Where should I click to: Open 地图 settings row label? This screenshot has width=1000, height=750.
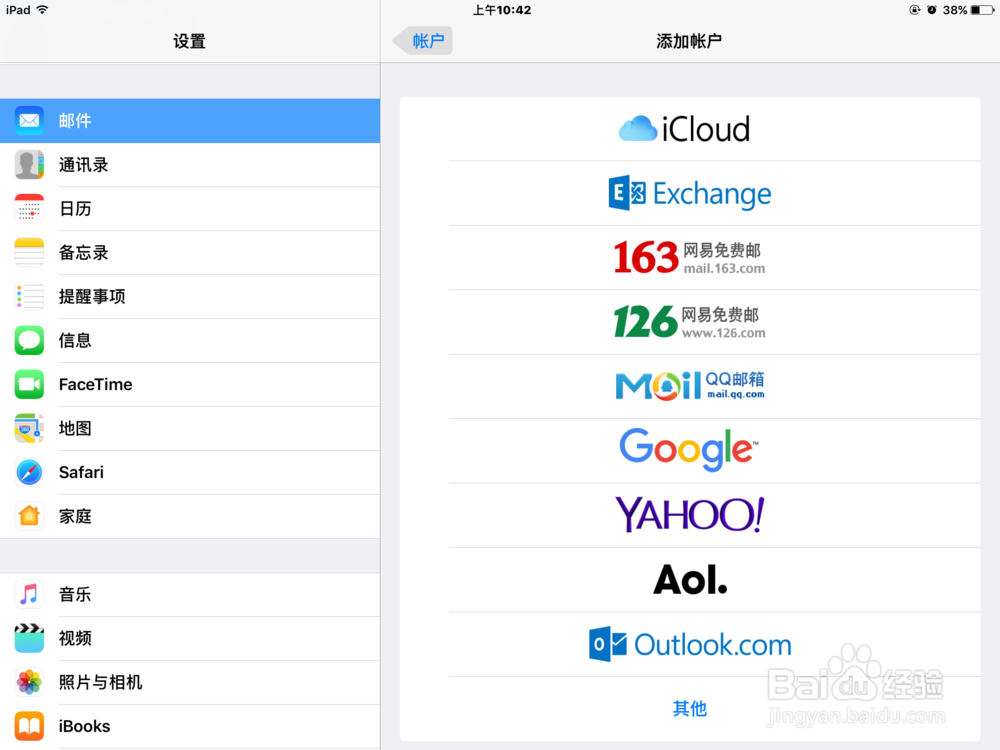coord(75,428)
